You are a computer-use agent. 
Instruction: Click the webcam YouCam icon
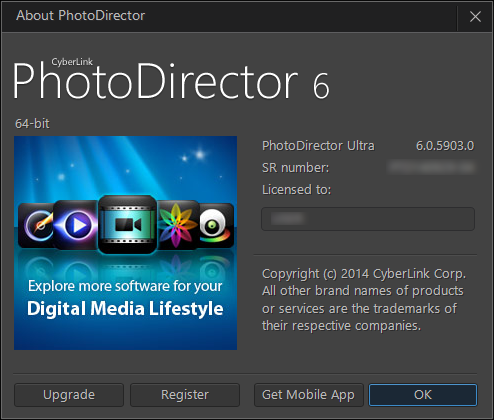216,225
